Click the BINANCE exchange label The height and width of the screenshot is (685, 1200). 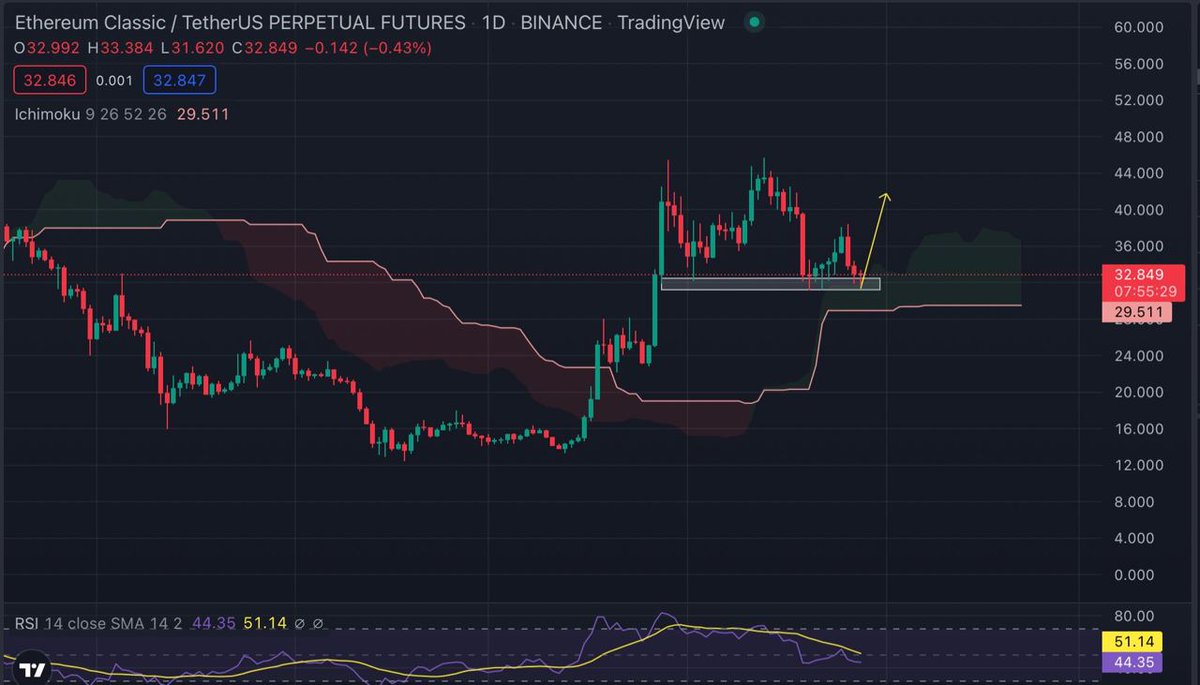click(561, 22)
